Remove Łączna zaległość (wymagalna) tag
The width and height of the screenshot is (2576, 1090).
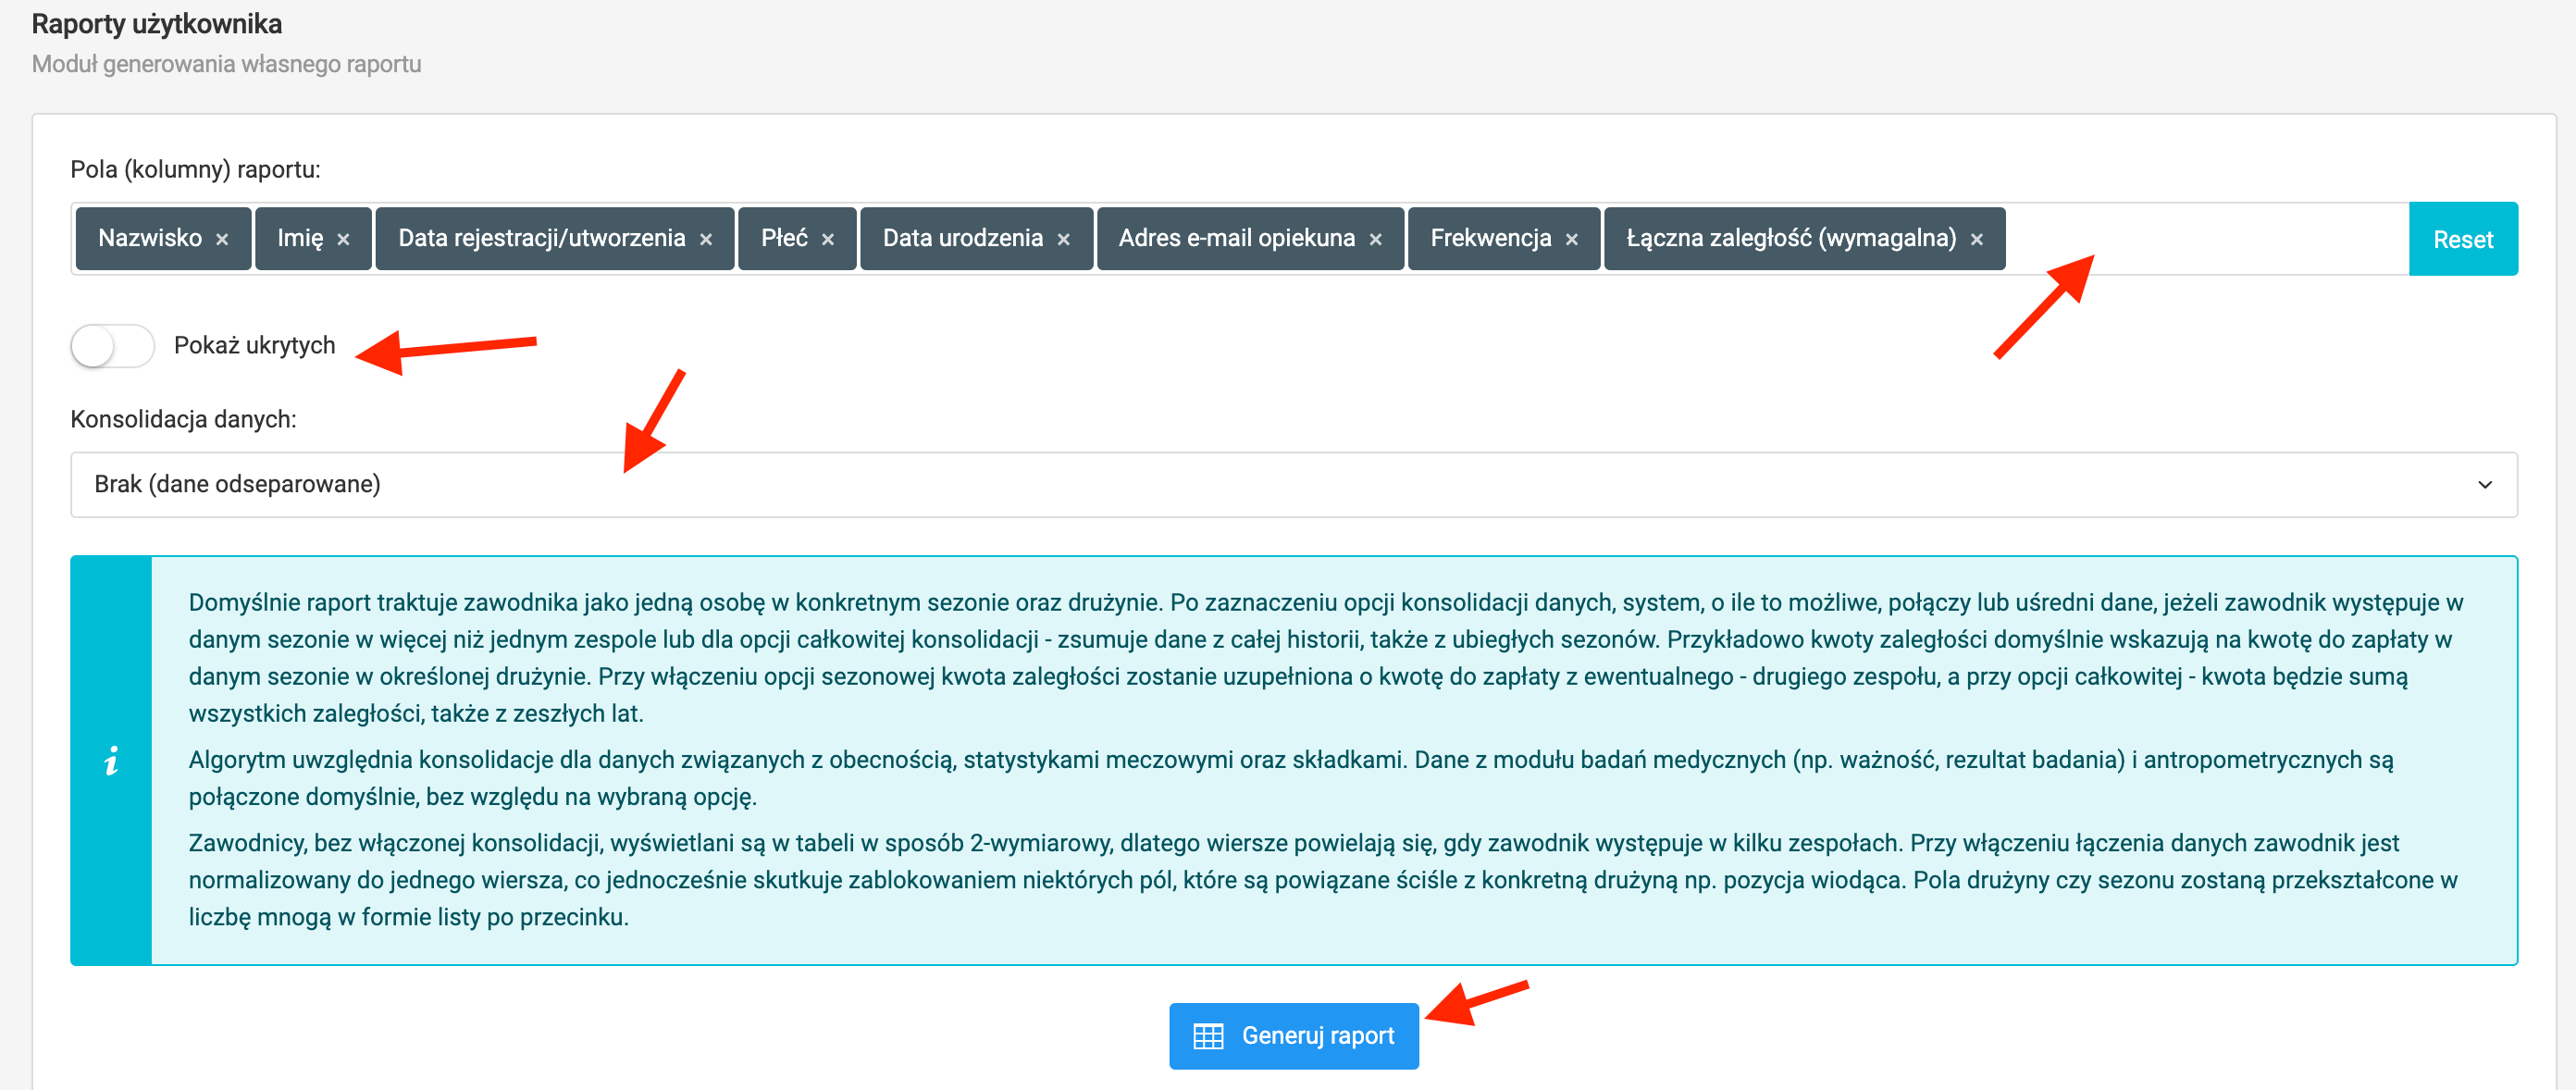coord(1977,240)
